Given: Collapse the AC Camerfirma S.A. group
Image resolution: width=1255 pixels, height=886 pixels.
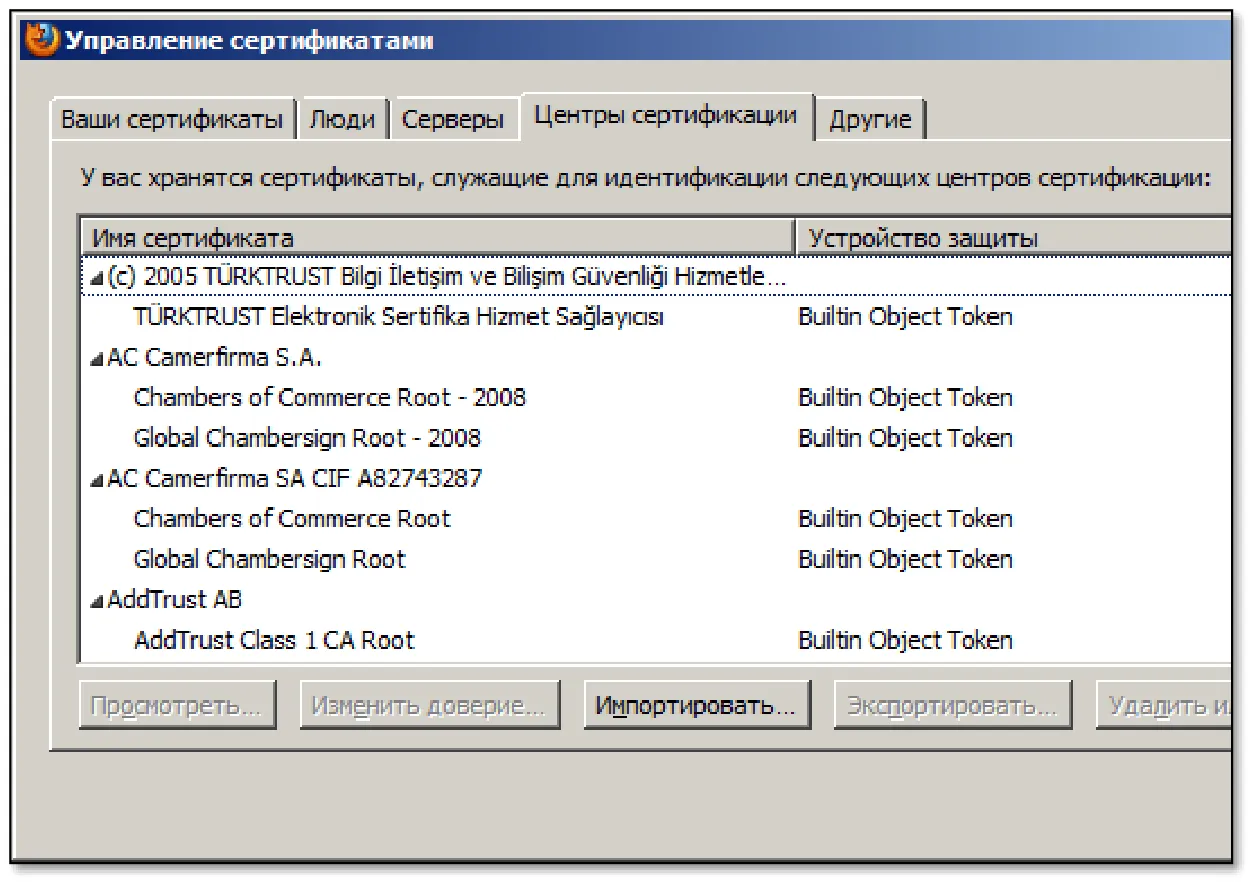Looking at the screenshot, I should [97, 359].
